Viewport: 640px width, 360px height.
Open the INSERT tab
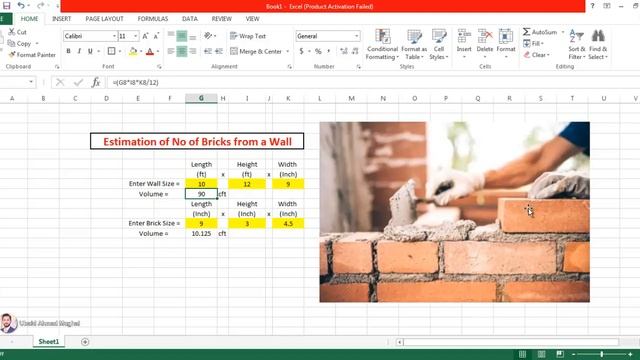point(62,19)
